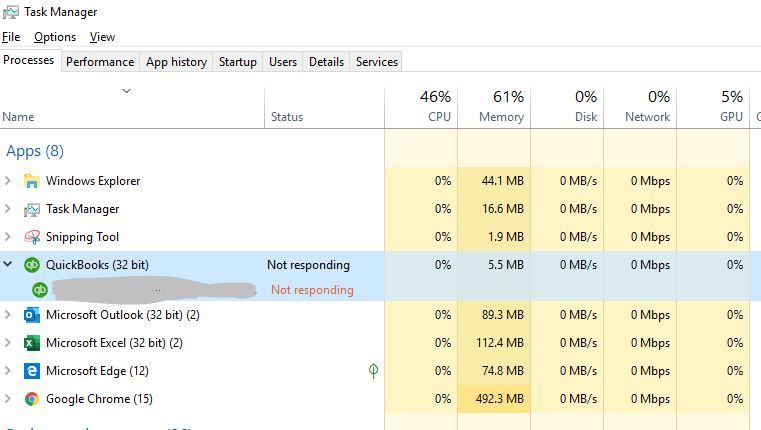
Task: Select the QuickBooks child Not responding row
Action: click(312, 290)
